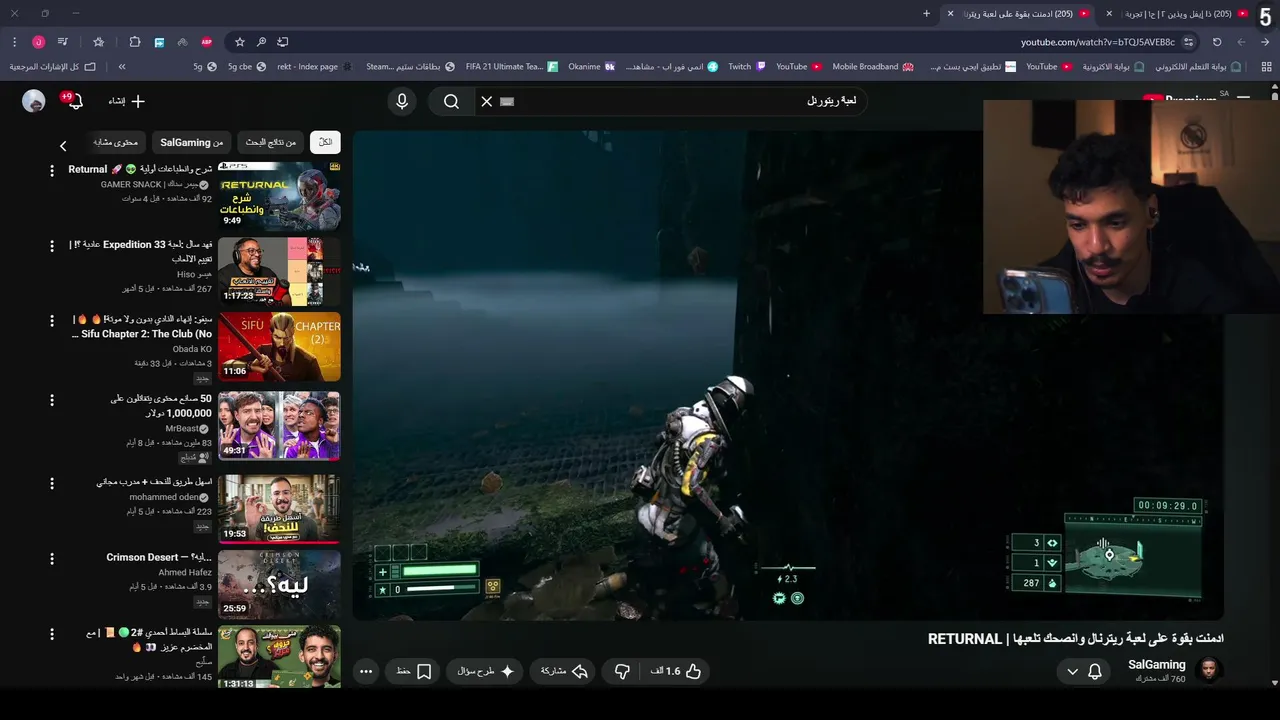Go forward using browser forward arrow
1280x720 pixels.
click(1241, 42)
